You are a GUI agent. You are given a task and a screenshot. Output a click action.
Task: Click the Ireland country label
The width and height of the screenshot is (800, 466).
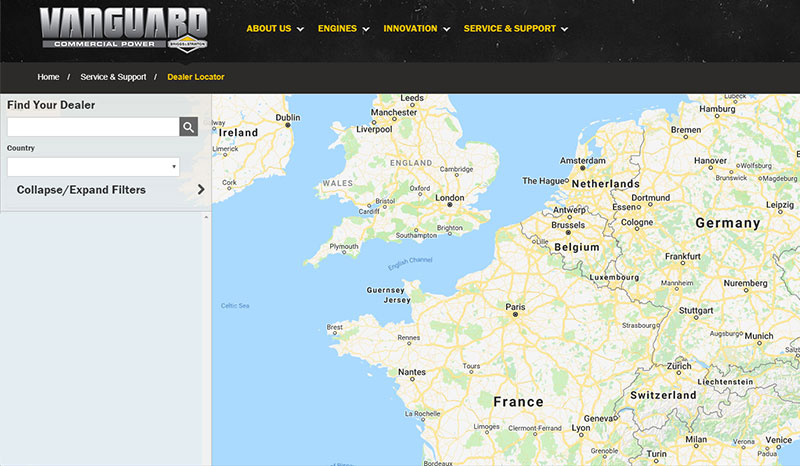[x=238, y=133]
